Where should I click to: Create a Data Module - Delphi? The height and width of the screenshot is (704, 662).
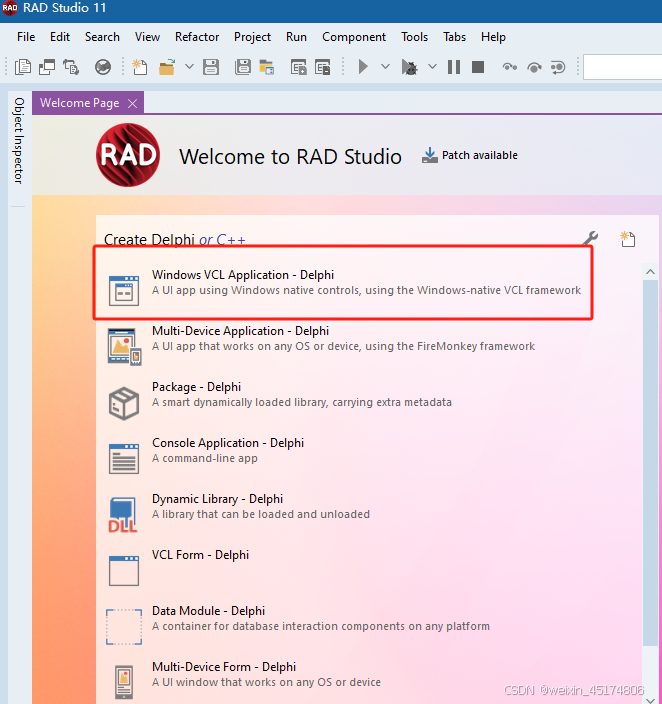[x=321, y=618]
